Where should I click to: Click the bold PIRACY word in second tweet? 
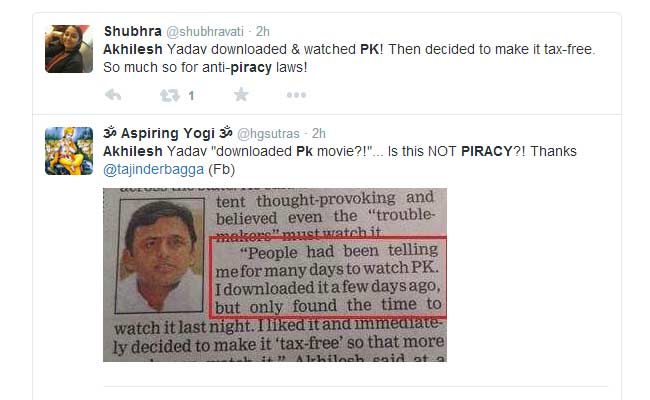click(x=487, y=151)
